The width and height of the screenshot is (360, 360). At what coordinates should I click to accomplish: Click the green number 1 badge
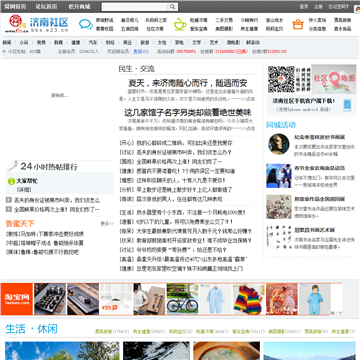[x=11, y=181]
